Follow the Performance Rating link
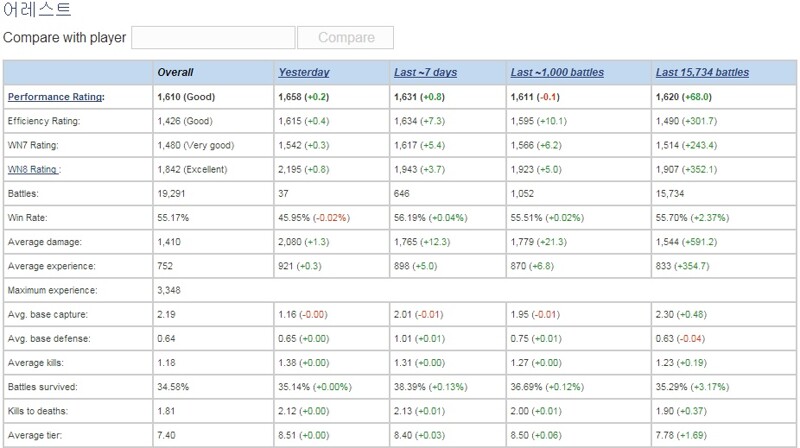The image size is (800, 448). point(55,97)
